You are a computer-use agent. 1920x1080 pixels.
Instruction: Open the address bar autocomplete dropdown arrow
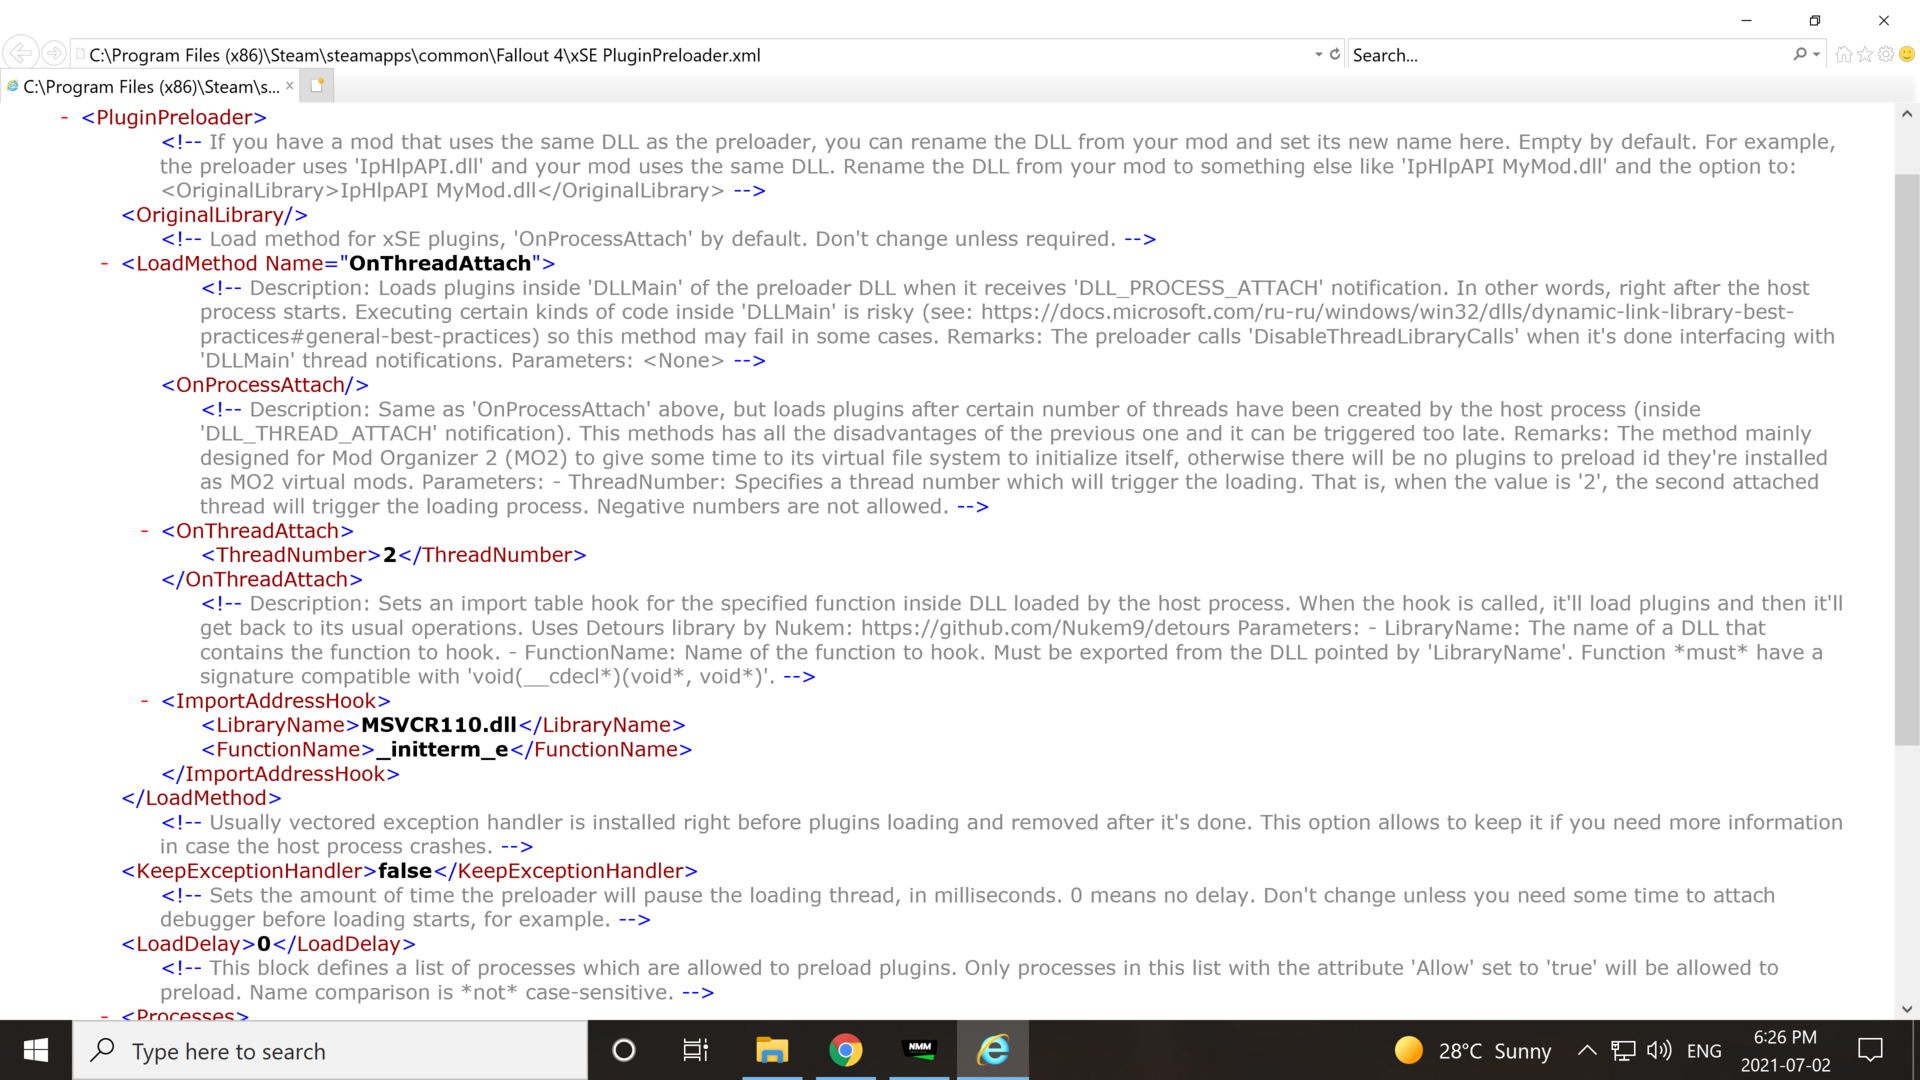tap(1318, 54)
